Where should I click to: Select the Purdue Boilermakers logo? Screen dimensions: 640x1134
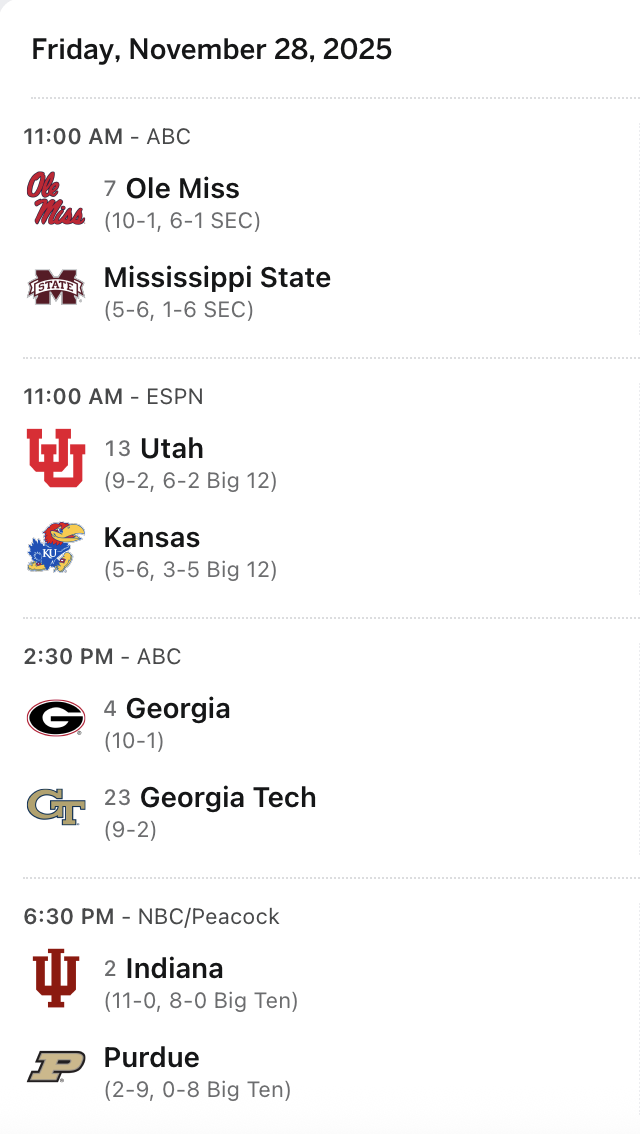tap(56, 1067)
